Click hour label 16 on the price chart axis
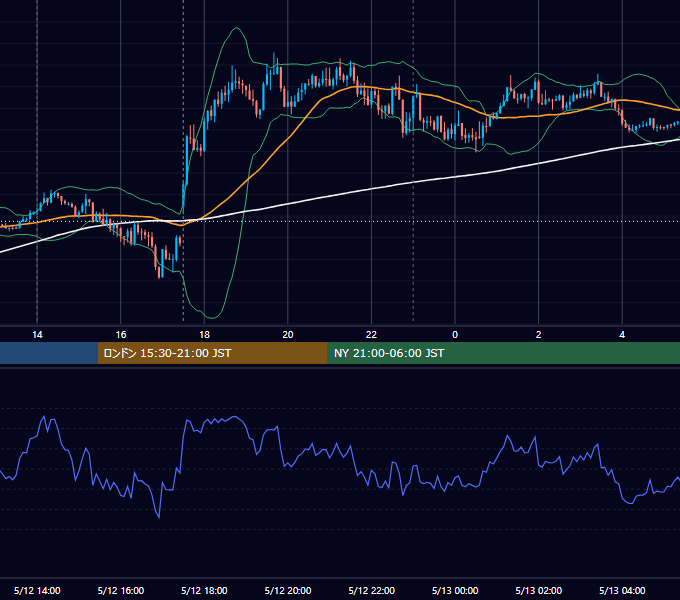Viewport: 680px width, 600px height. point(121,335)
